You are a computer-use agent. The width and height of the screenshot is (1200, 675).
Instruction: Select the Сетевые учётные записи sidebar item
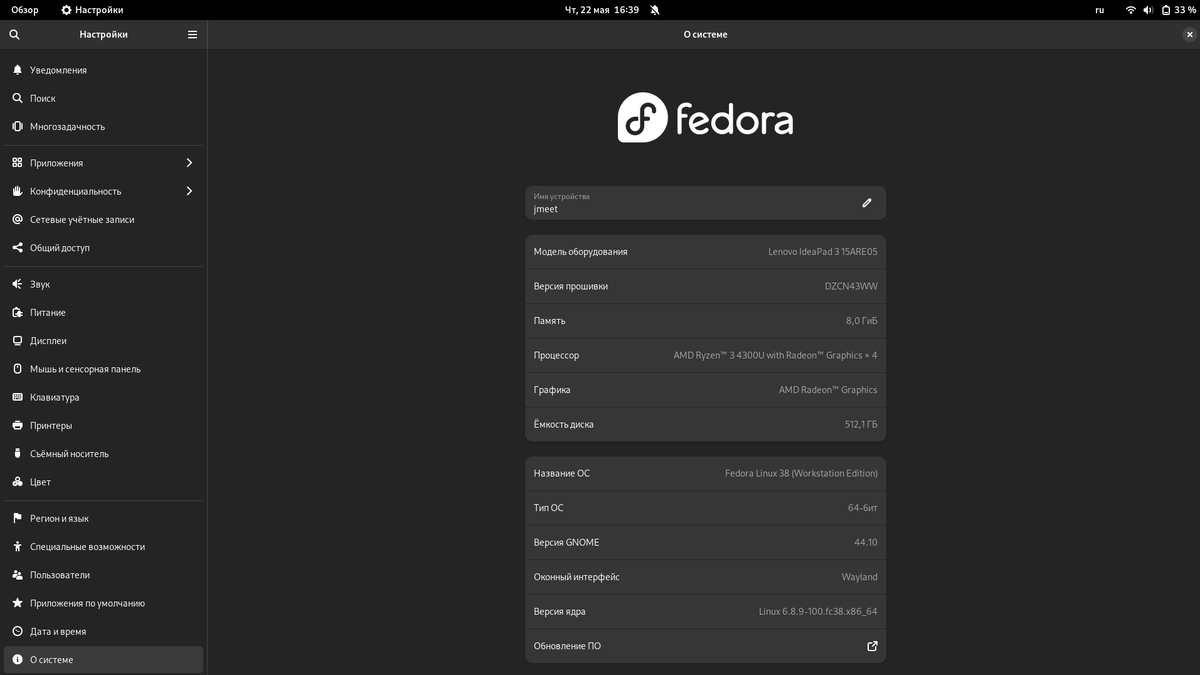pos(104,219)
